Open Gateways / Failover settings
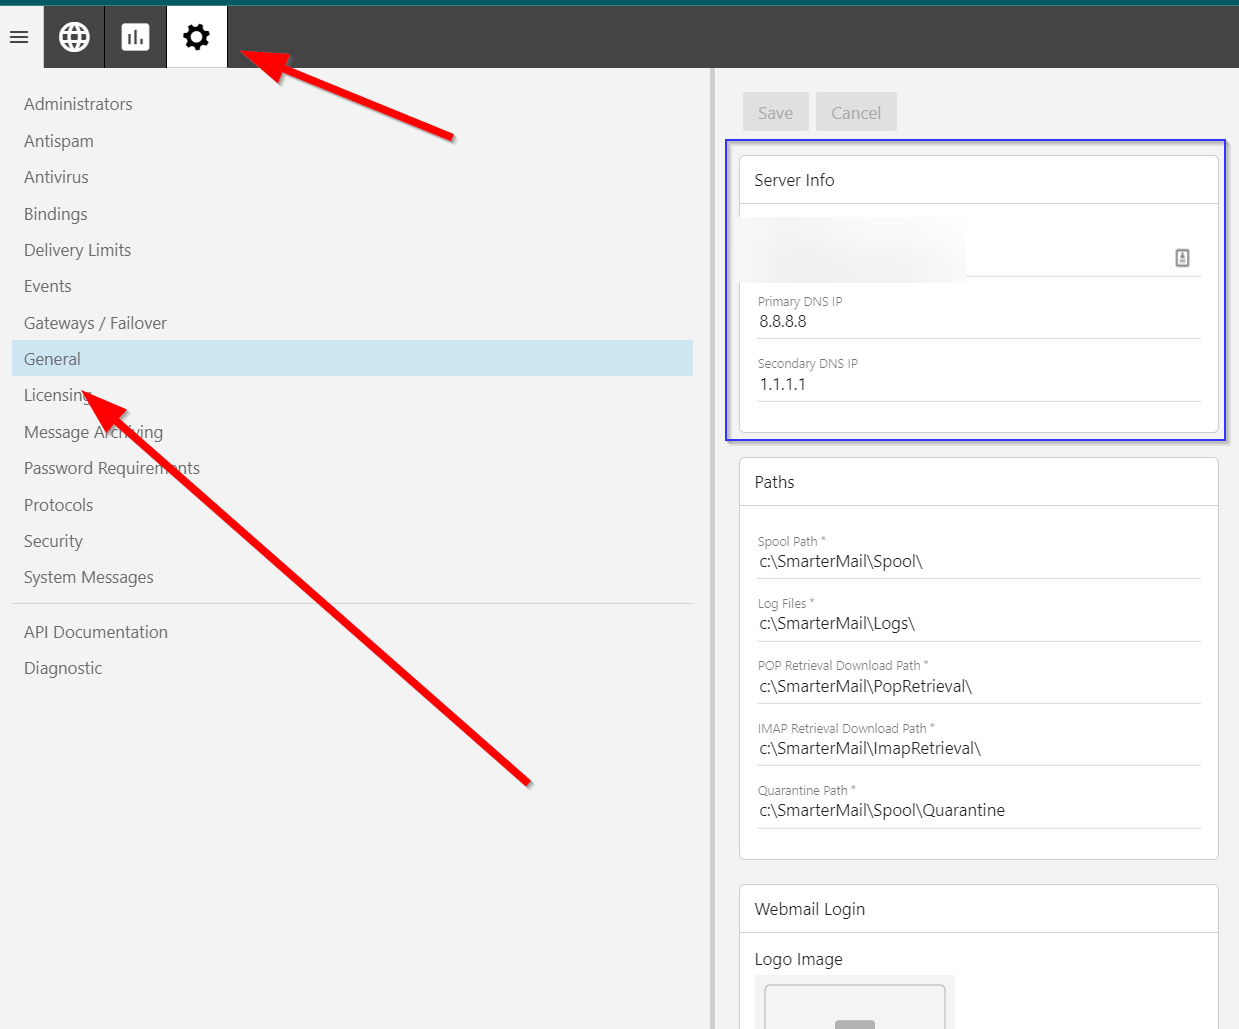Image resolution: width=1239 pixels, height=1029 pixels. pyautogui.click(x=95, y=323)
